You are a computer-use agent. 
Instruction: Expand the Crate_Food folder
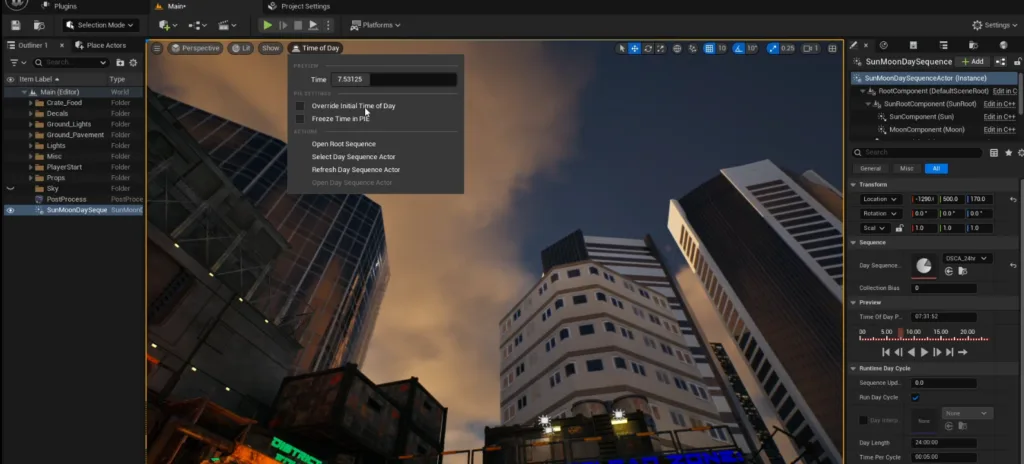coord(31,103)
